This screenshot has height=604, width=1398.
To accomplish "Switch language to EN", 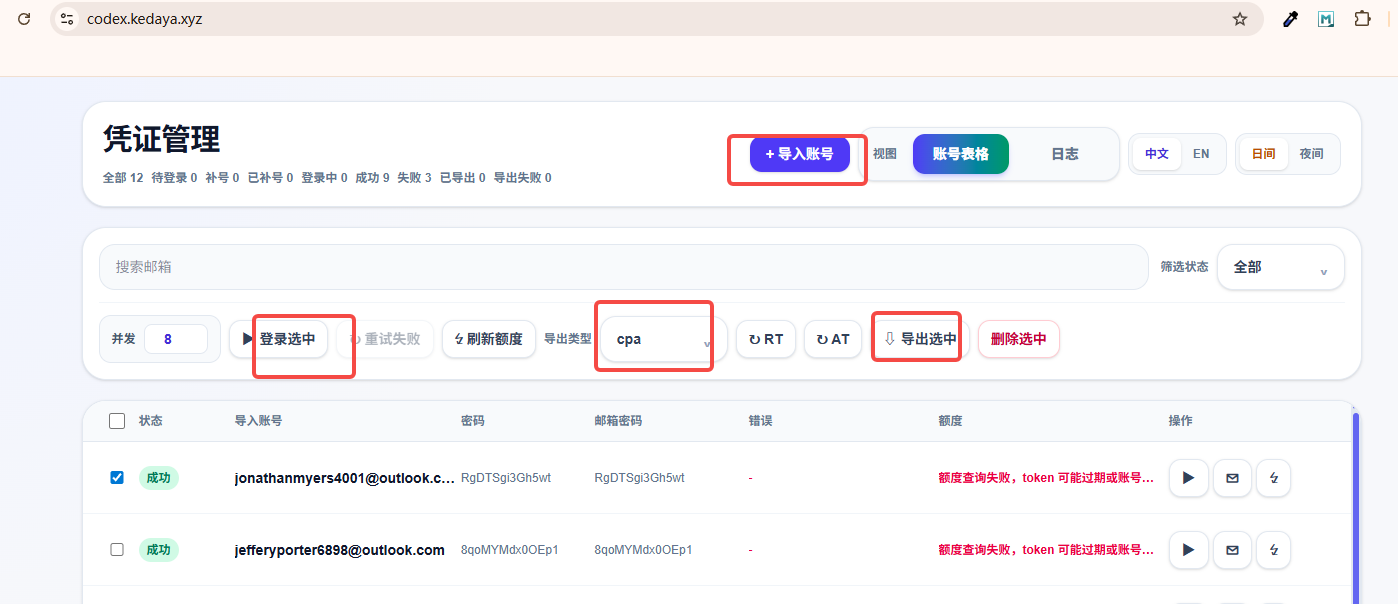I will pos(1201,154).
